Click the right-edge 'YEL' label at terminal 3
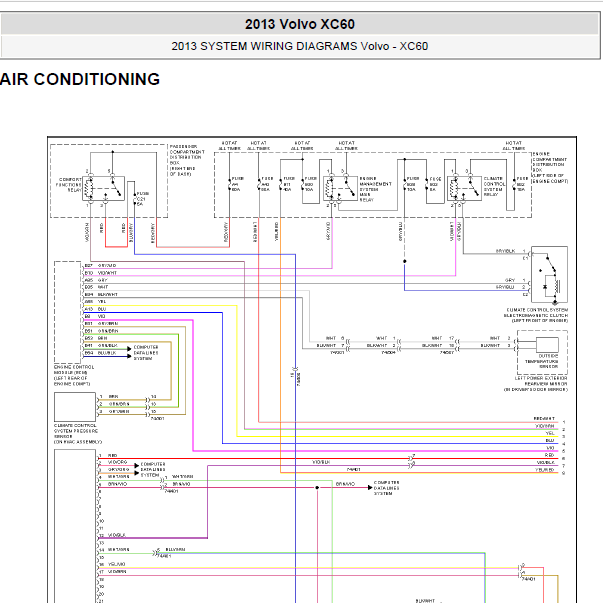Image resolution: width=603 pixels, height=603 pixels. click(x=550, y=433)
